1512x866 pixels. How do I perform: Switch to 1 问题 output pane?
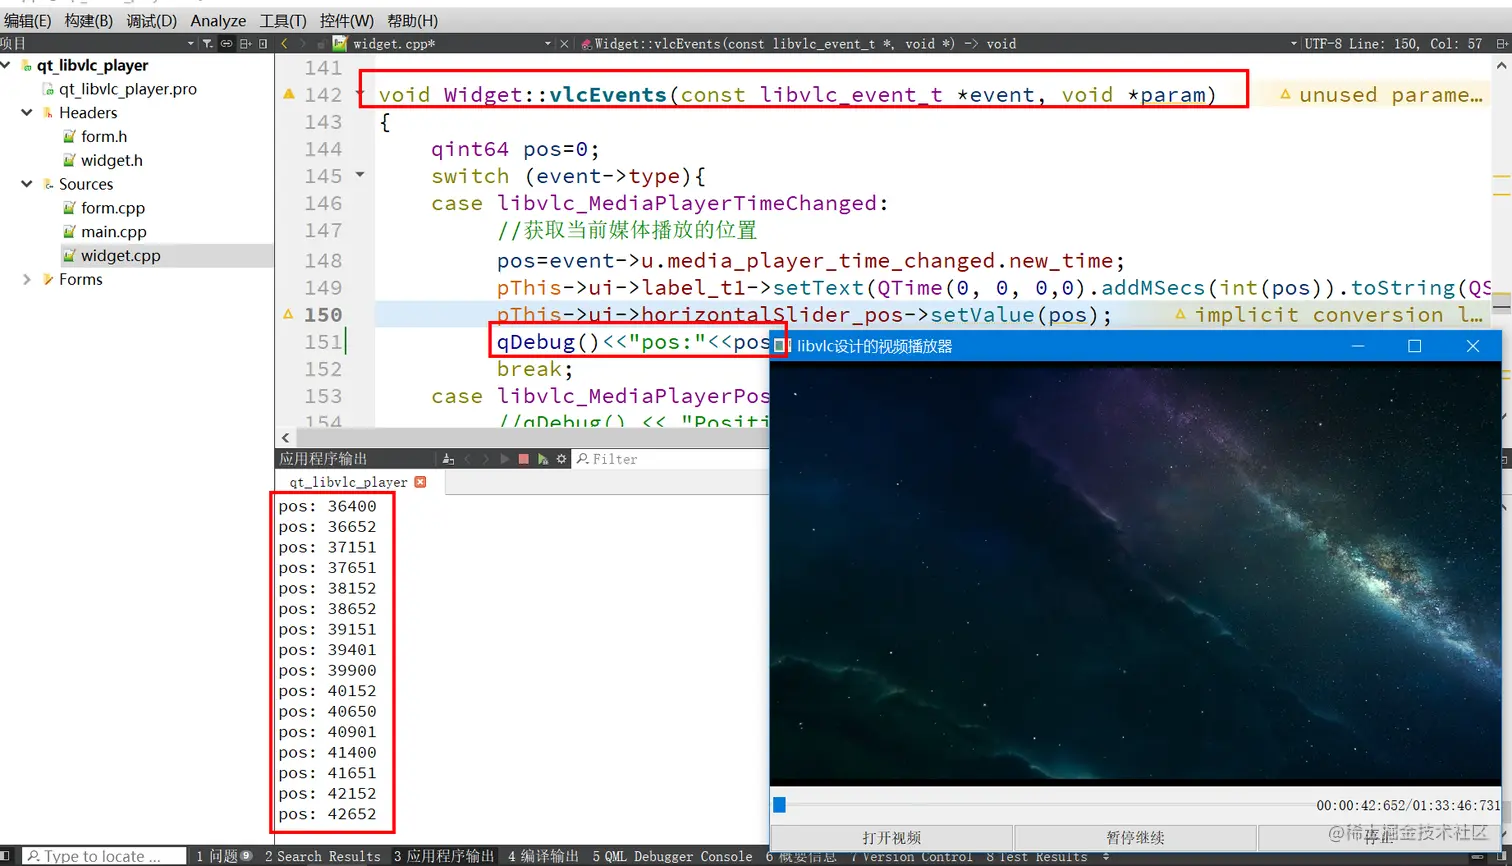224,857
